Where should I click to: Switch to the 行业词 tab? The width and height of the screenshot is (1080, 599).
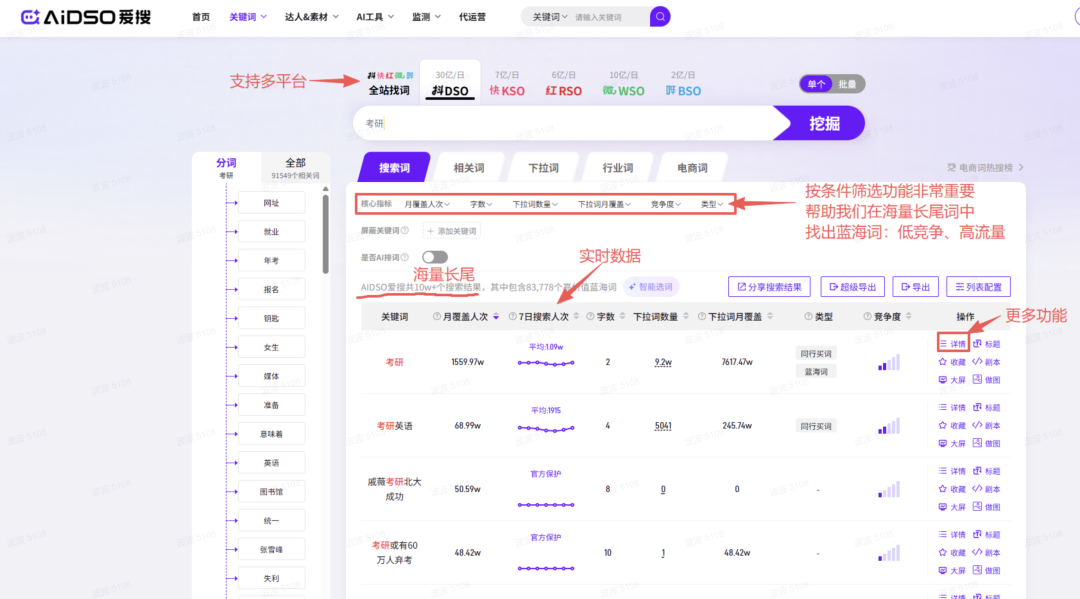pyautogui.click(x=617, y=167)
